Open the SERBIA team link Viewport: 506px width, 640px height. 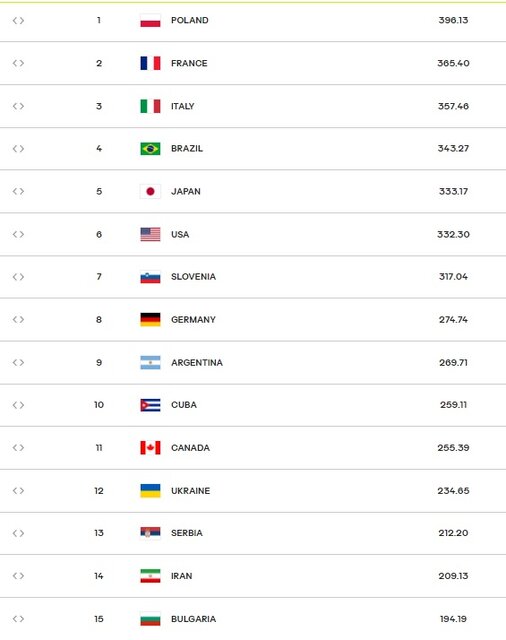point(186,533)
